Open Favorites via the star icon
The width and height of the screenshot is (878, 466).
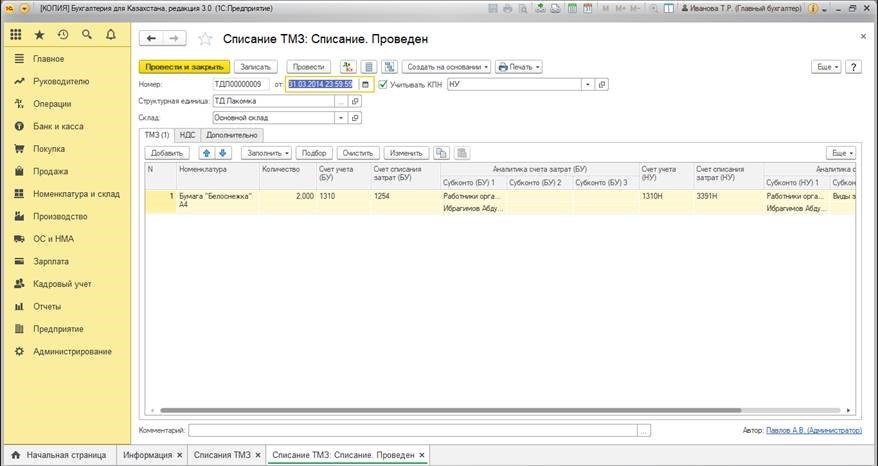point(39,35)
